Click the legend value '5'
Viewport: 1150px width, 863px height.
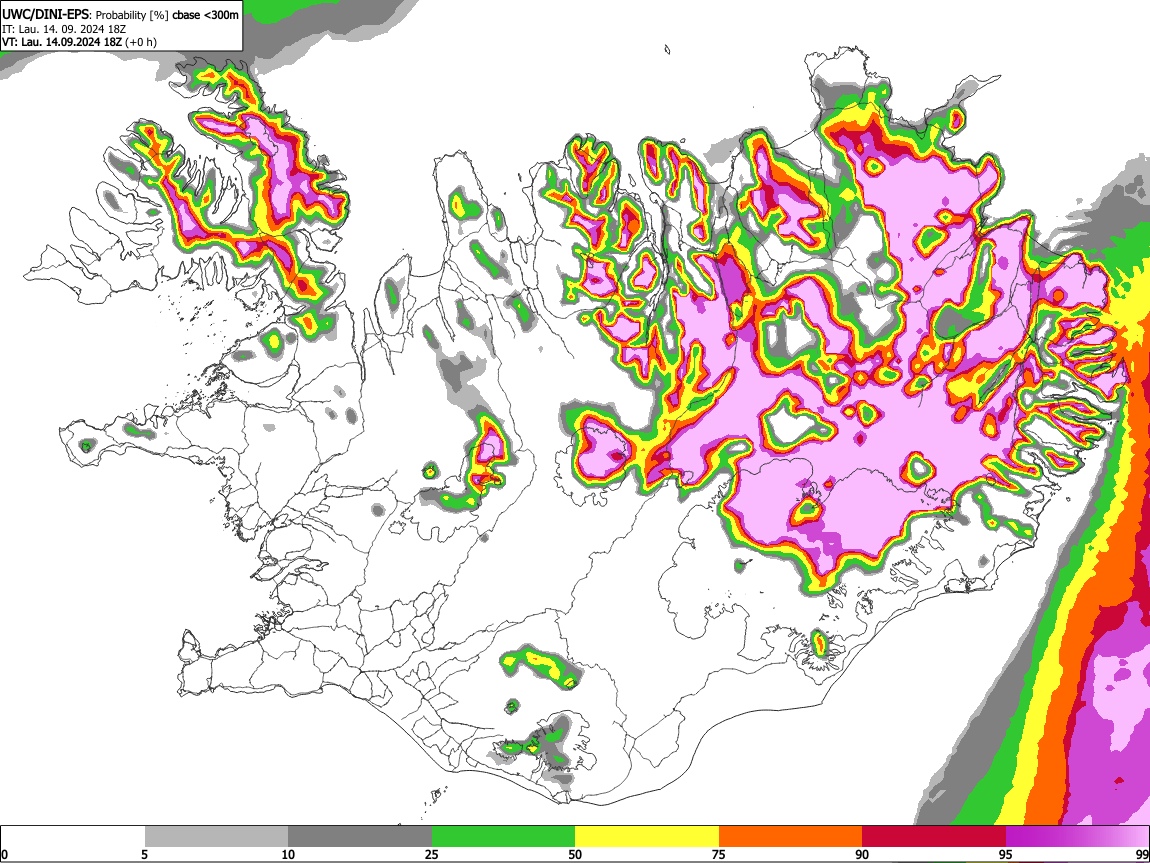144,854
